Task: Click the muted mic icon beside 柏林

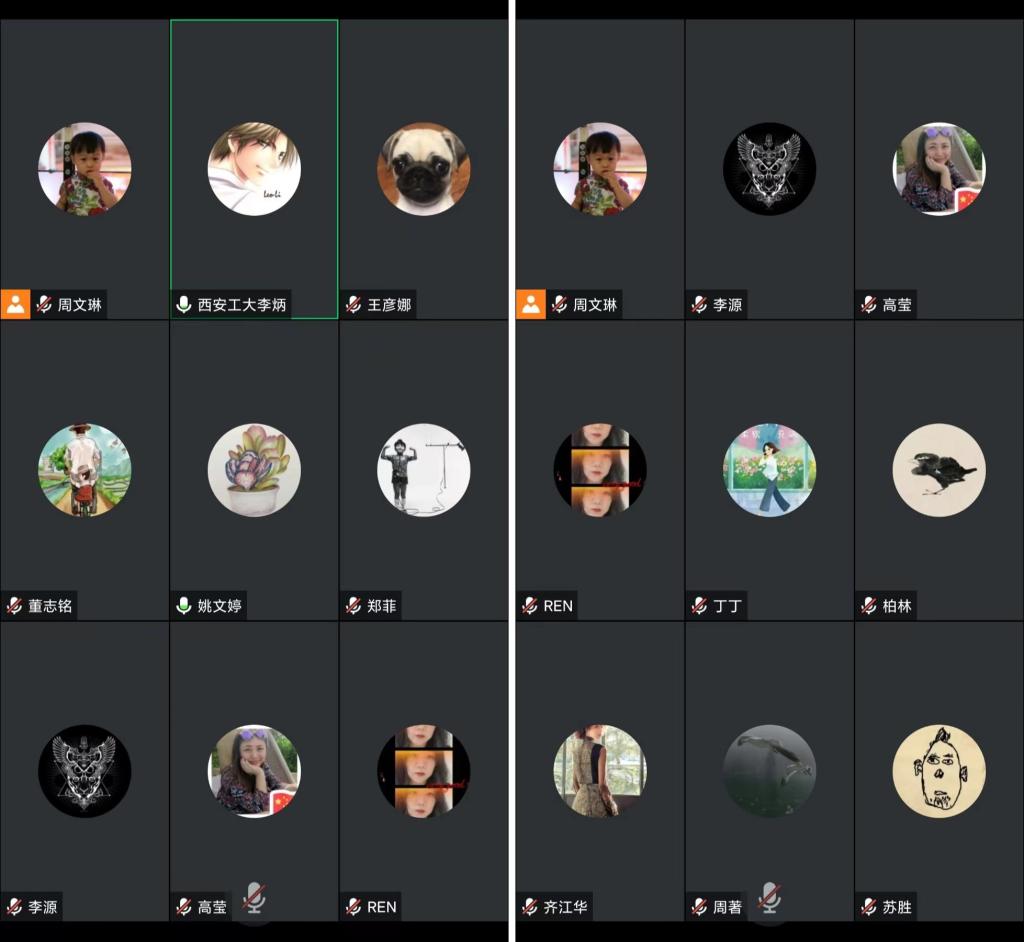Action: 869,606
